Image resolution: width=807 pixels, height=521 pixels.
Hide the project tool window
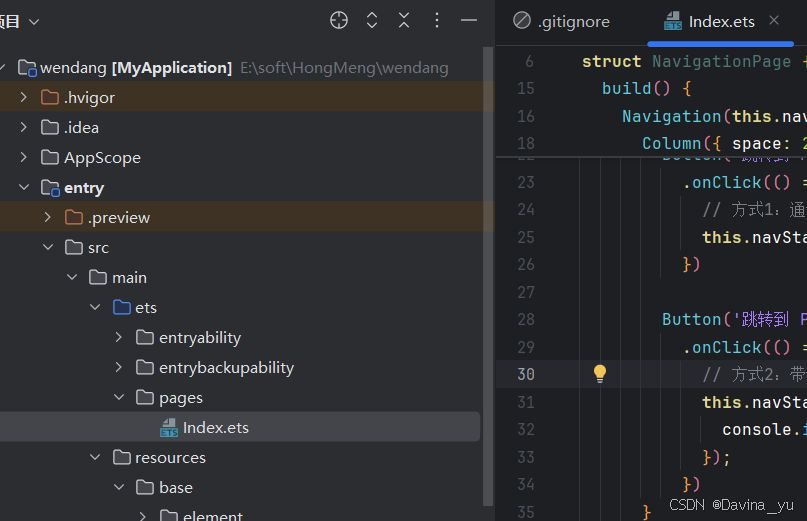469,21
